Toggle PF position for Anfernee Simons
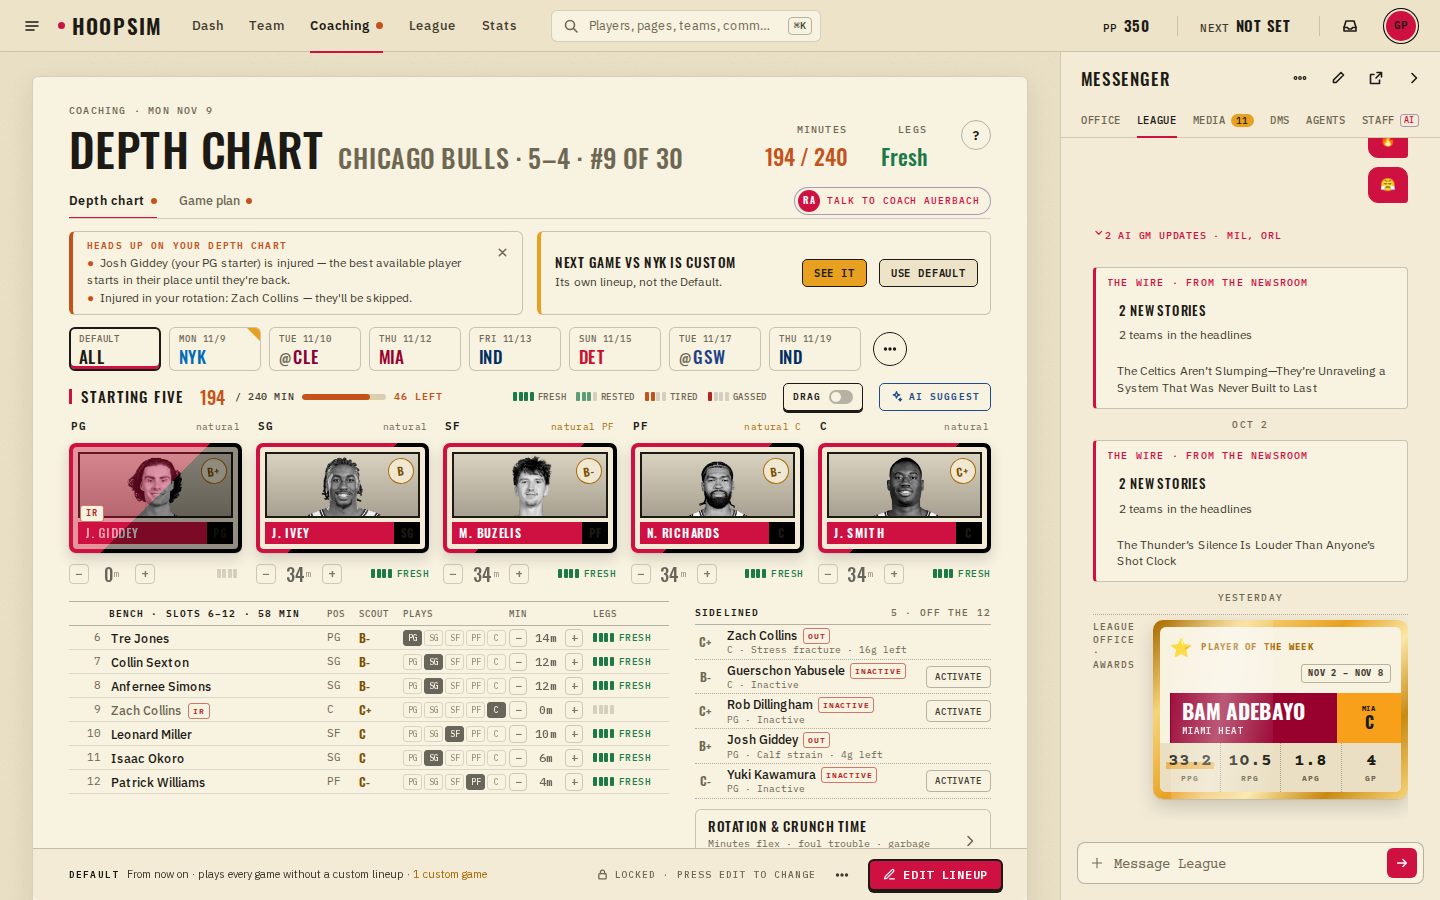The height and width of the screenshot is (900, 1440). point(475,686)
